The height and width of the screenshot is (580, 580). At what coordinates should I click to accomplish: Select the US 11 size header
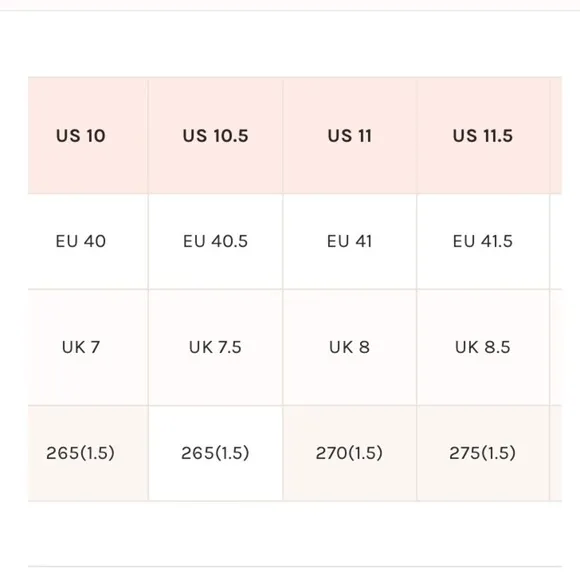[350, 135]
